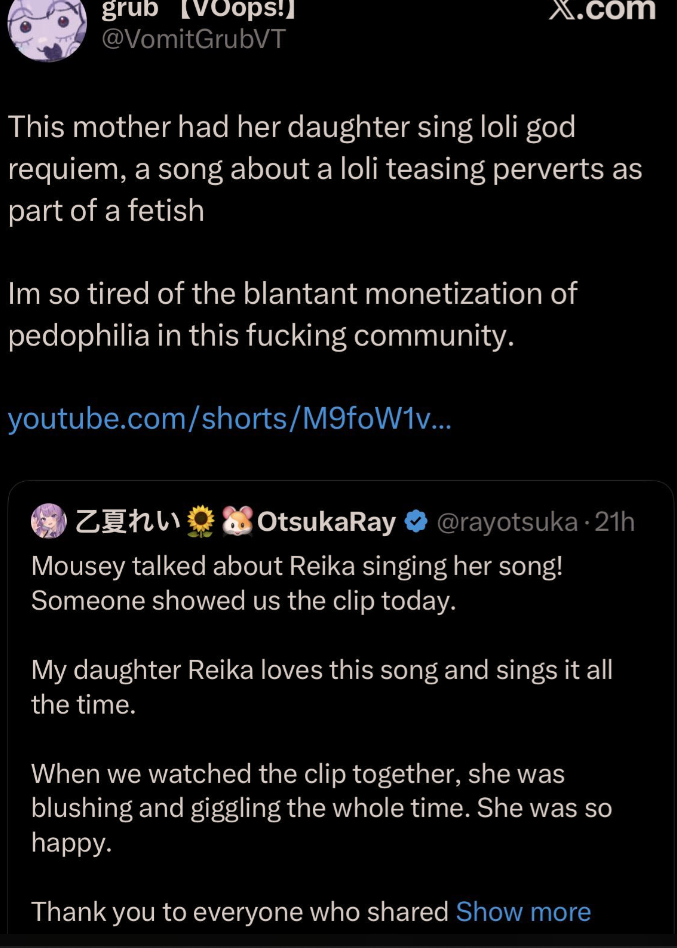
Task: Click the "Thank you to everyone" text
Action: (x=240, y=911)
